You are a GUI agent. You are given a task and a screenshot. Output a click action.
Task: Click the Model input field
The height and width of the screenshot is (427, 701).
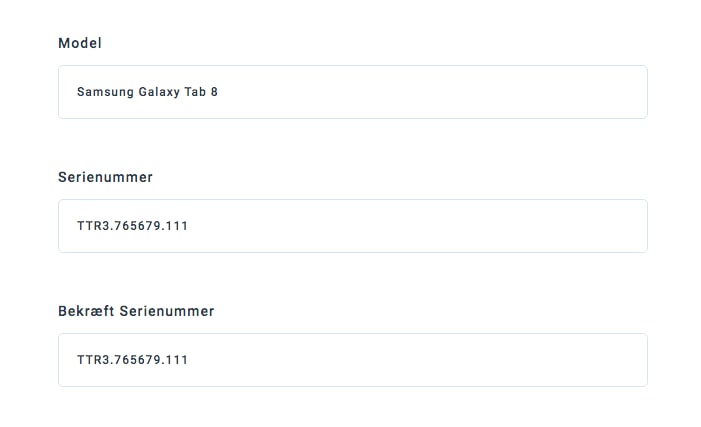click(x=352, y=92)
